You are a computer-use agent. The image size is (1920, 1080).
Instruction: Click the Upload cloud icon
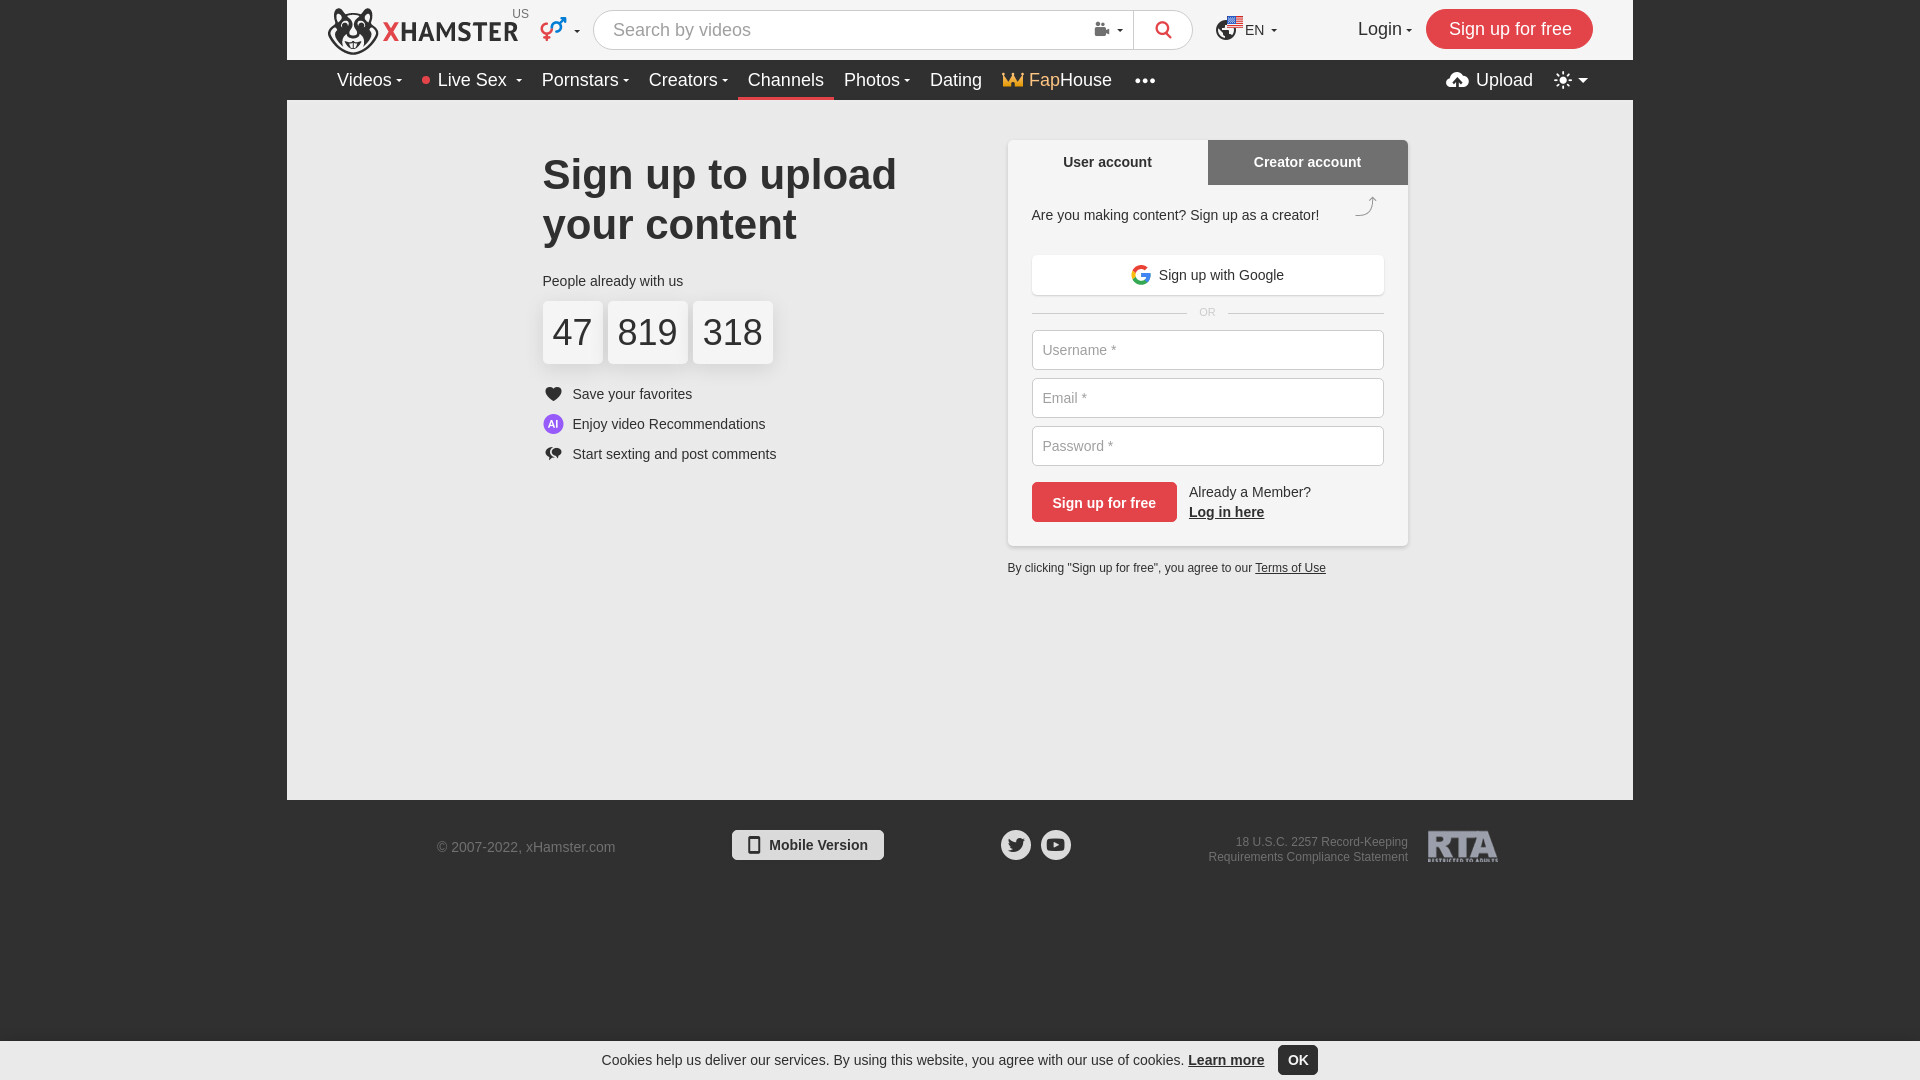pyautogui.click(x=1457, y=80)
